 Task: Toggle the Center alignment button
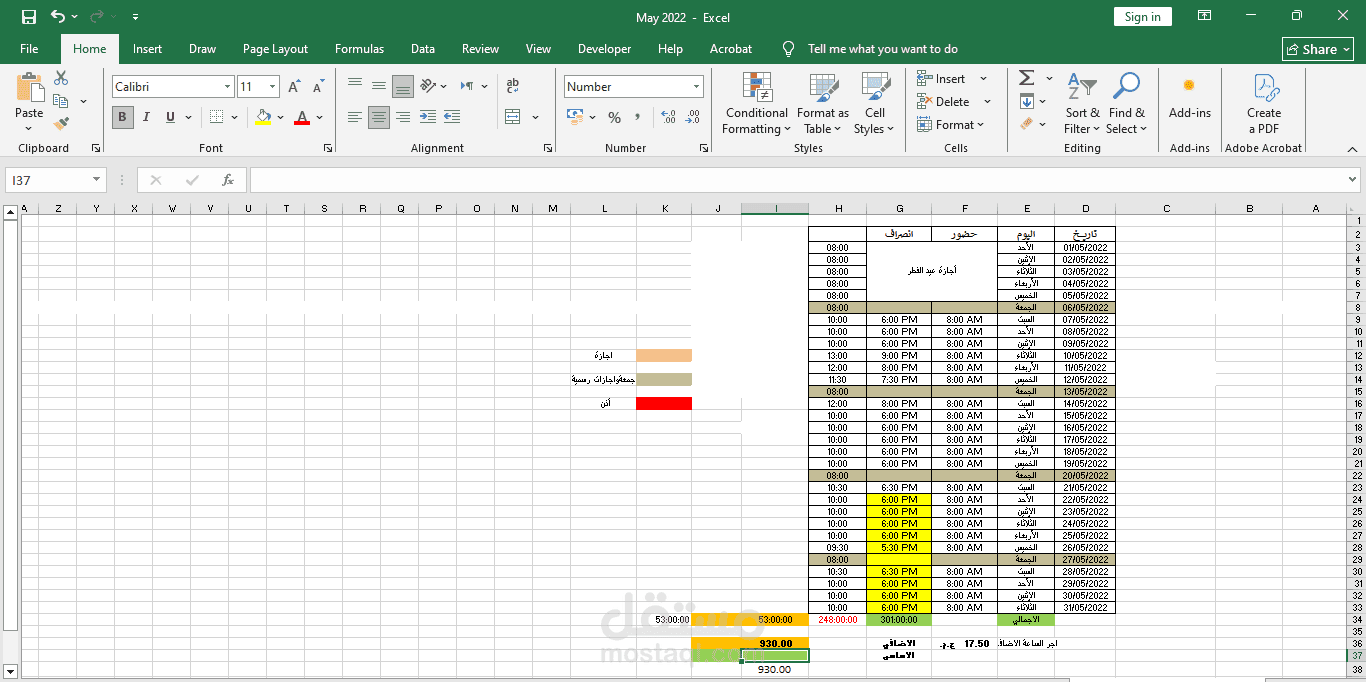pos(379,117)
